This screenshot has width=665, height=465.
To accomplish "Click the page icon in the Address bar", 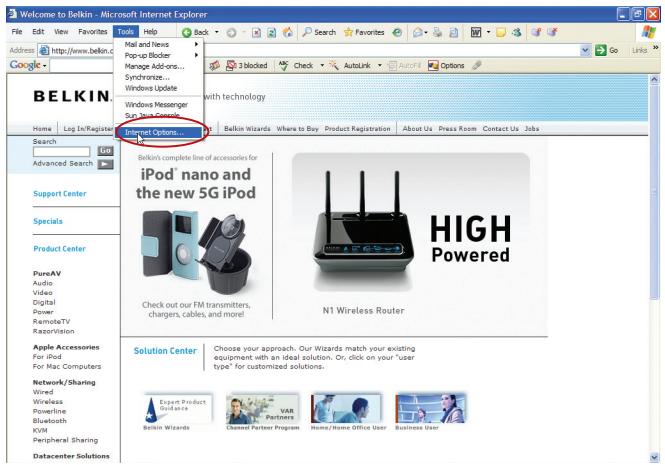I will (x=44, y=50).
